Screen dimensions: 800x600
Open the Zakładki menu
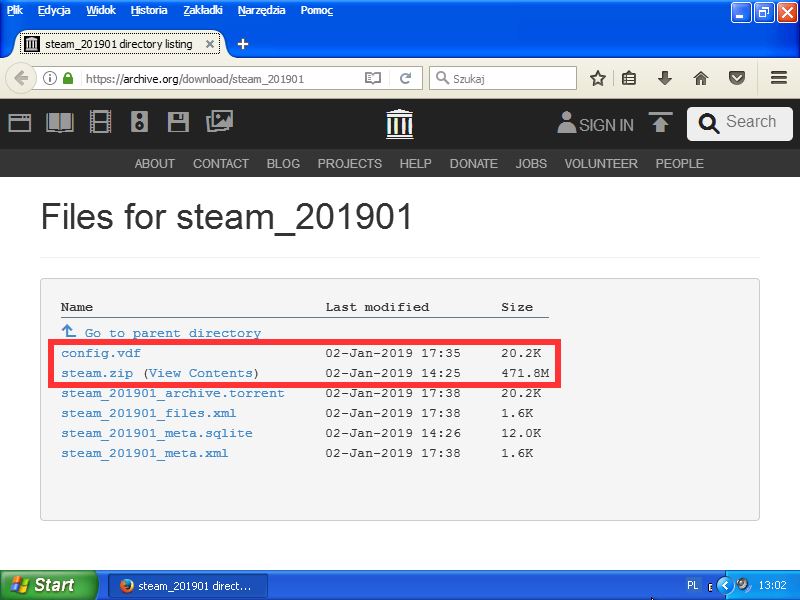point(203,10)
